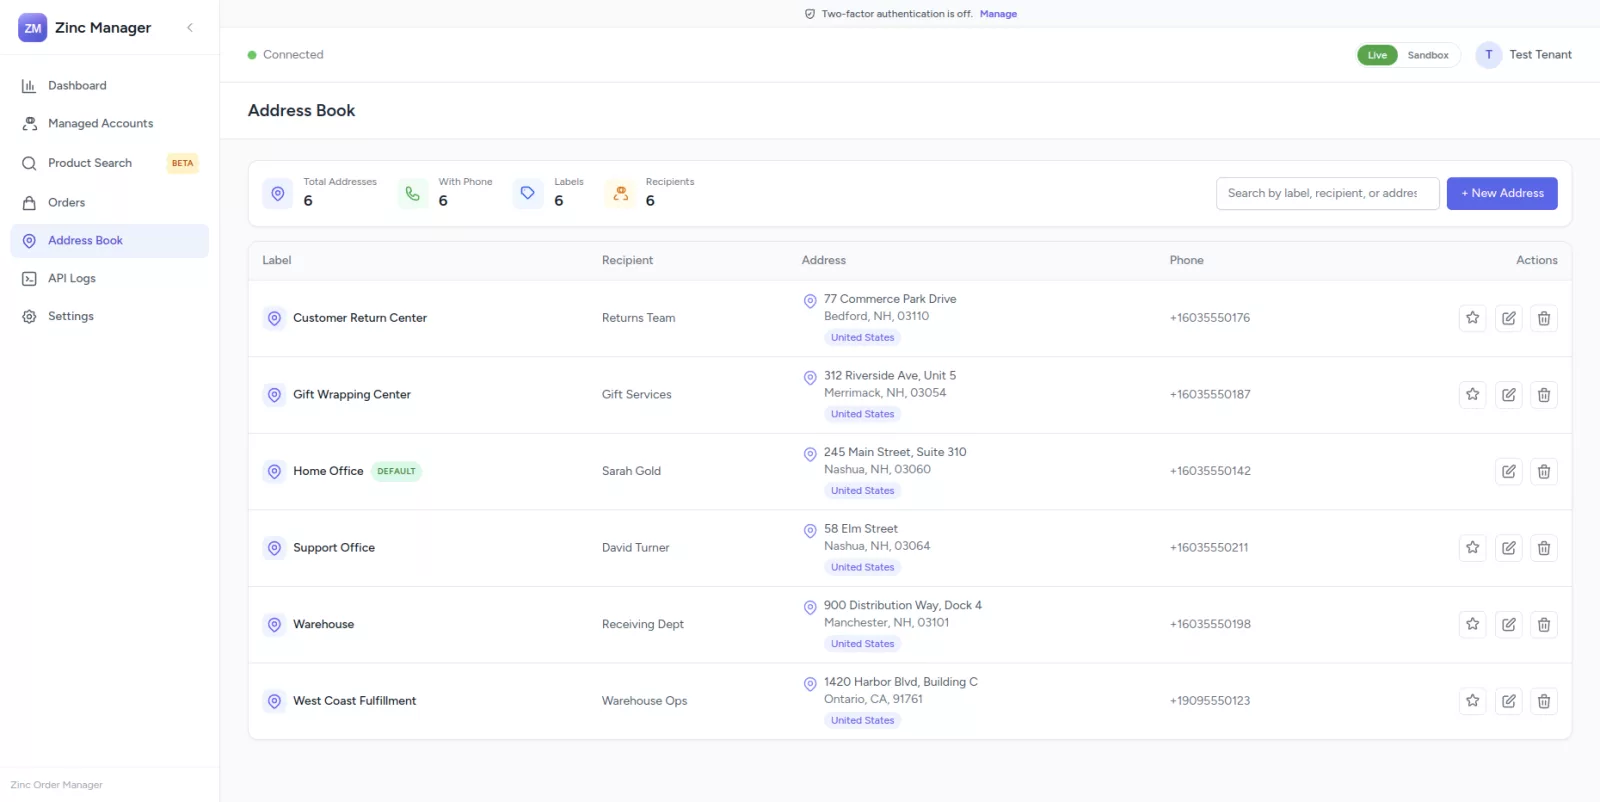Screen dimensions: 1600x802
Task: Click the BETA badge on Product Search
Action: point(182,163)
